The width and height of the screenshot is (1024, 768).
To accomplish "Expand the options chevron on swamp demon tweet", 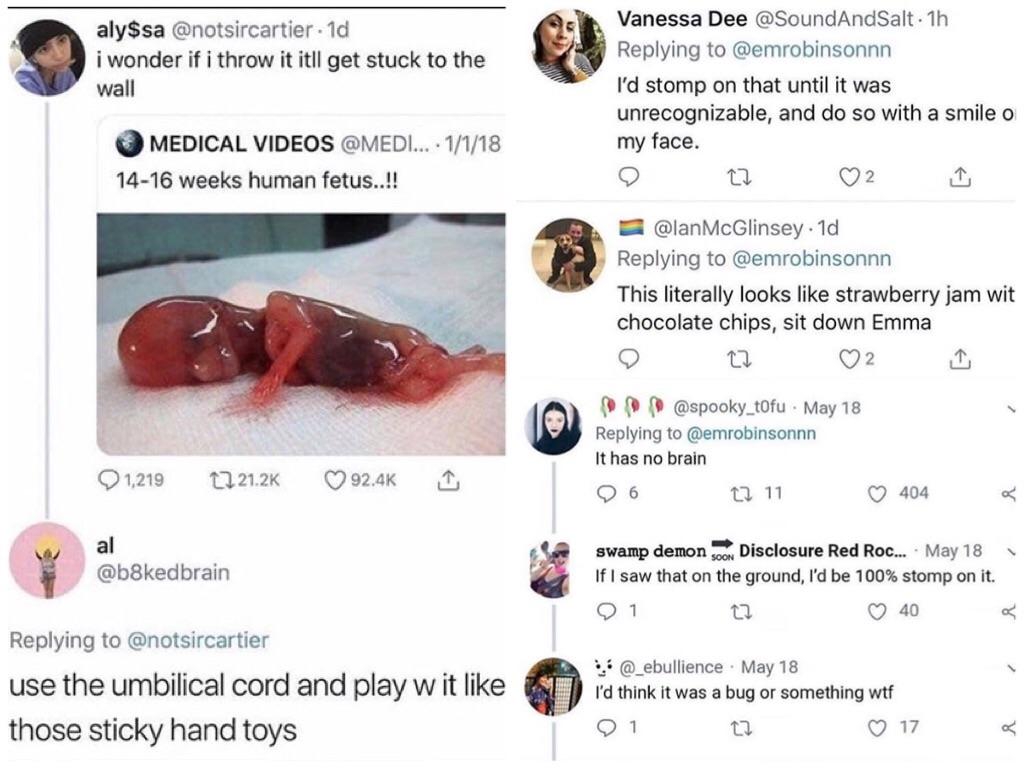I will point(1011,550).
